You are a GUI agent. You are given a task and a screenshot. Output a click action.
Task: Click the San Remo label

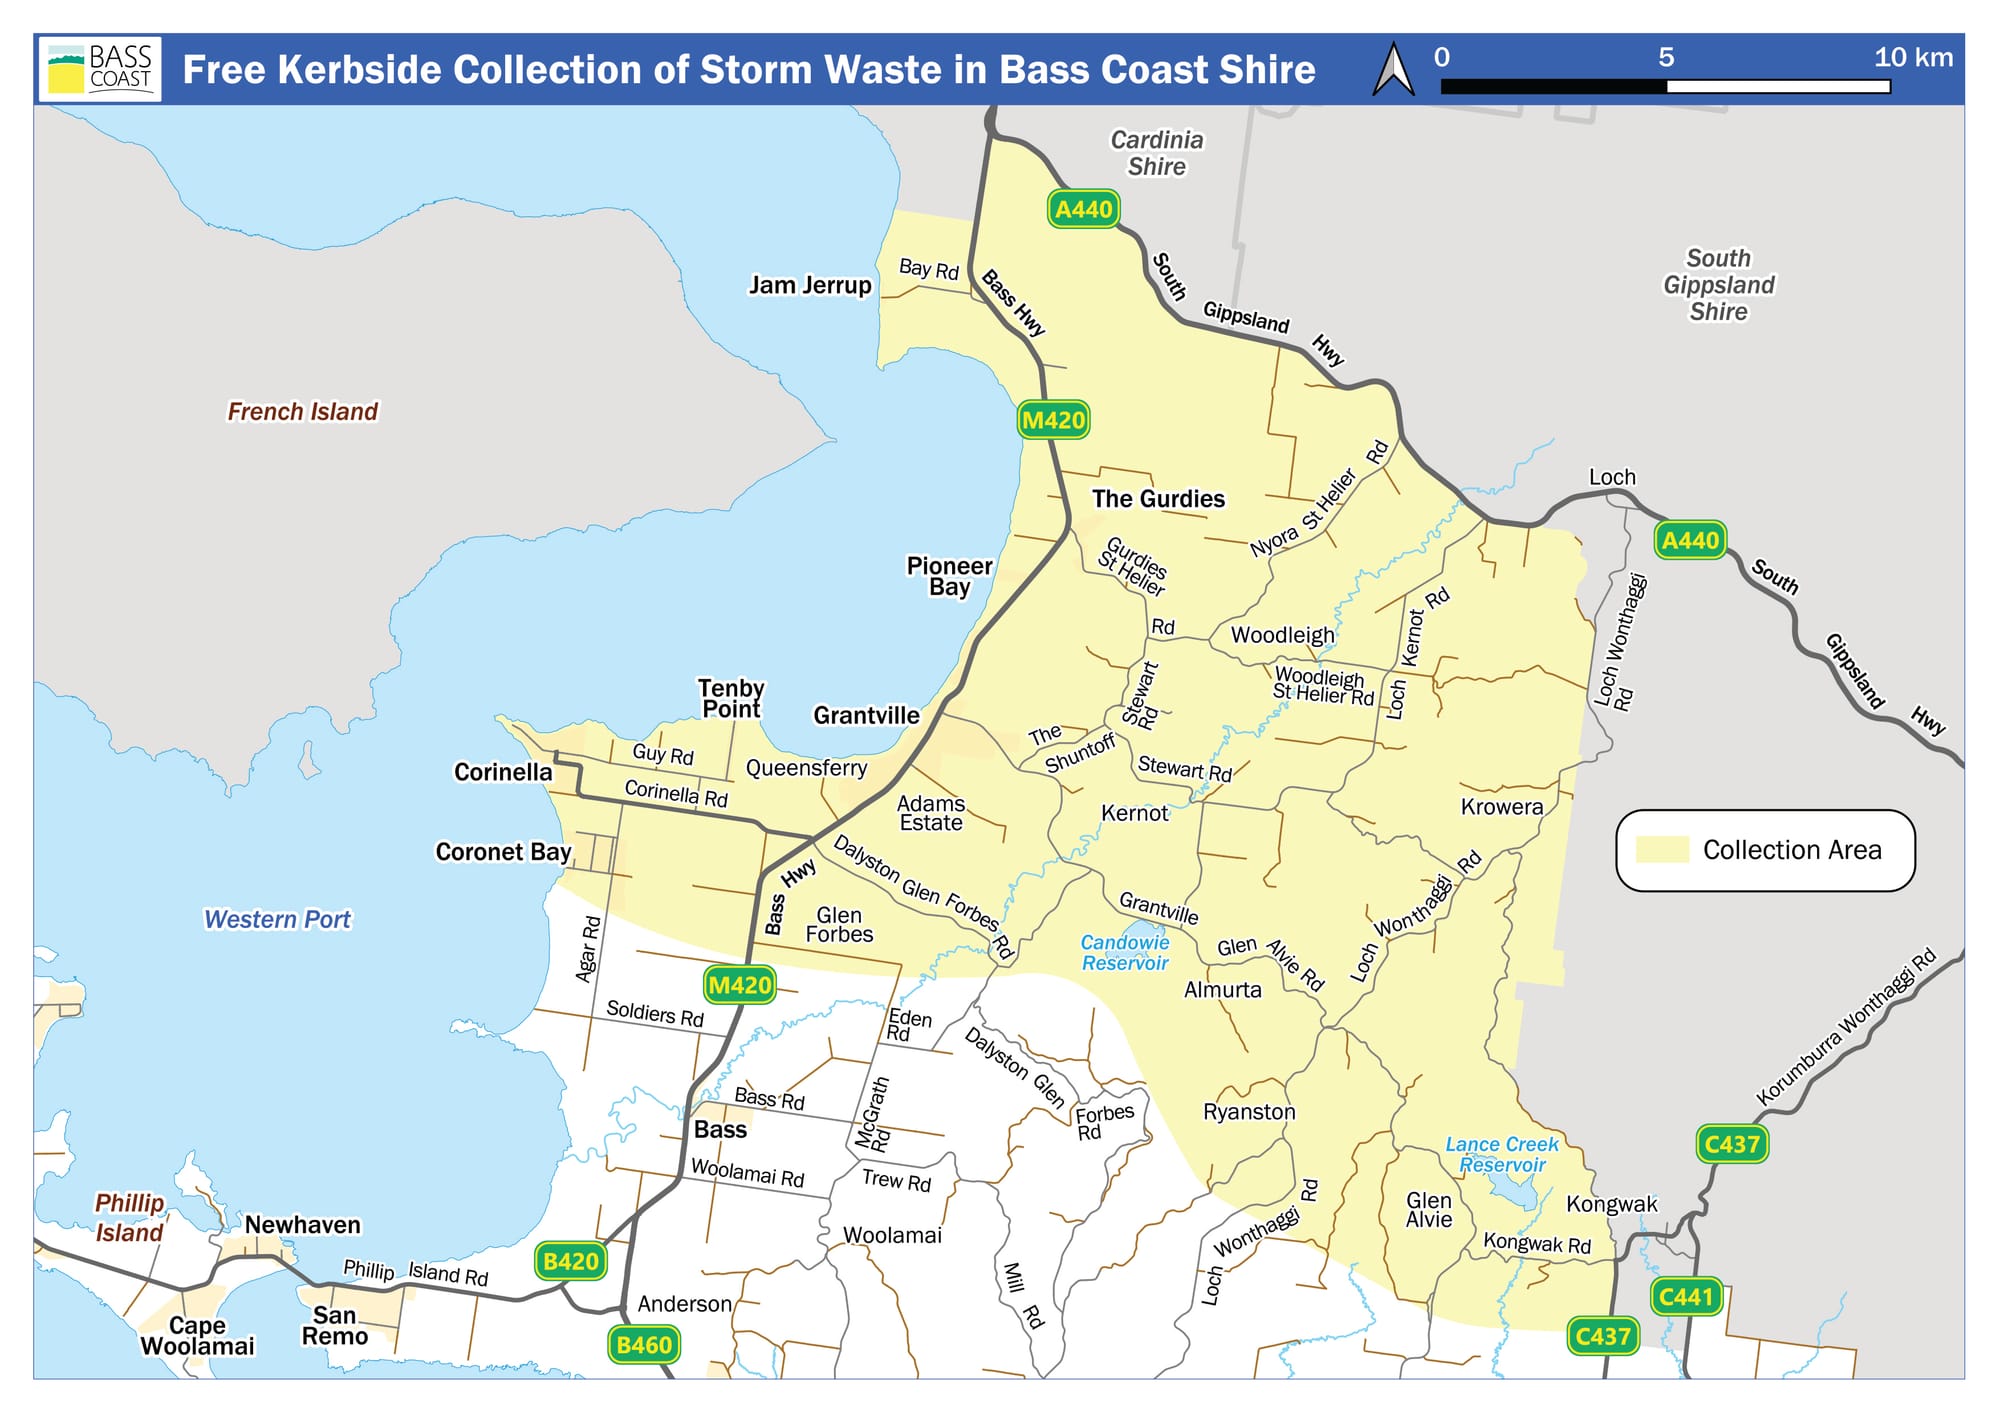[x=335, y=1326]
